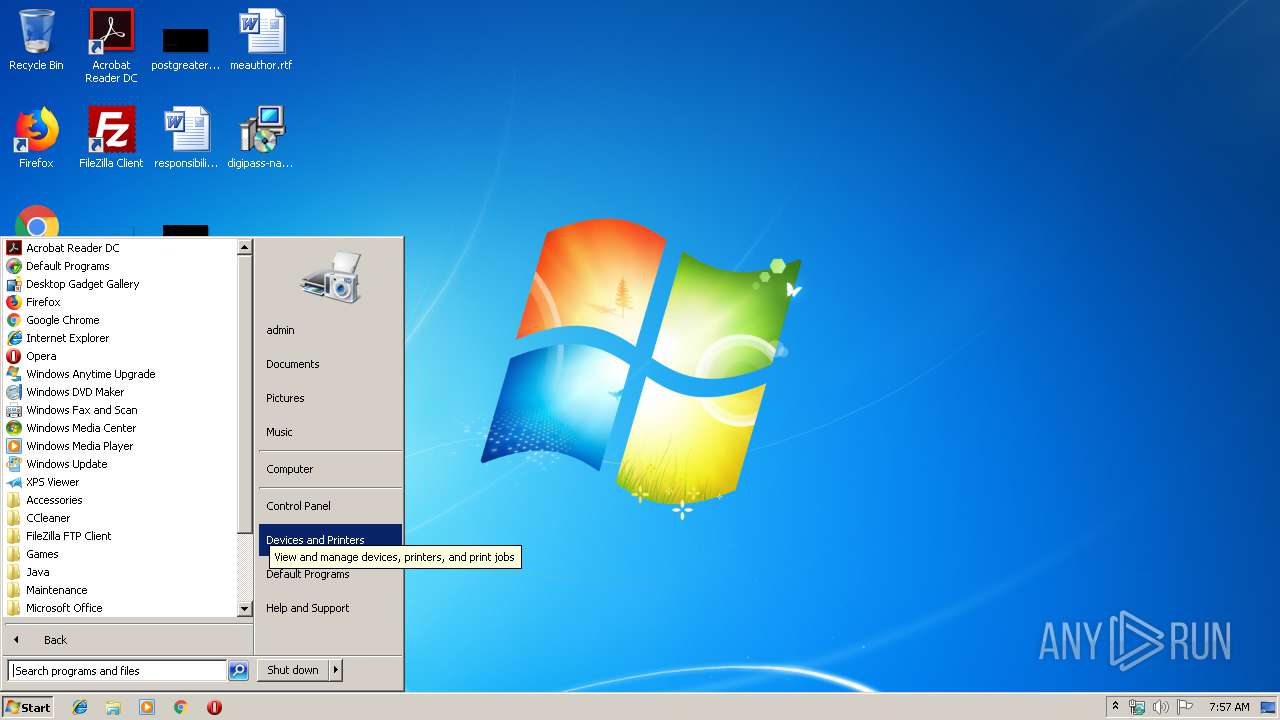Viewport: 1280px width, 720px height.
Task: Select the digipass-na... installer icon
Action: click(x=261, y=138)
